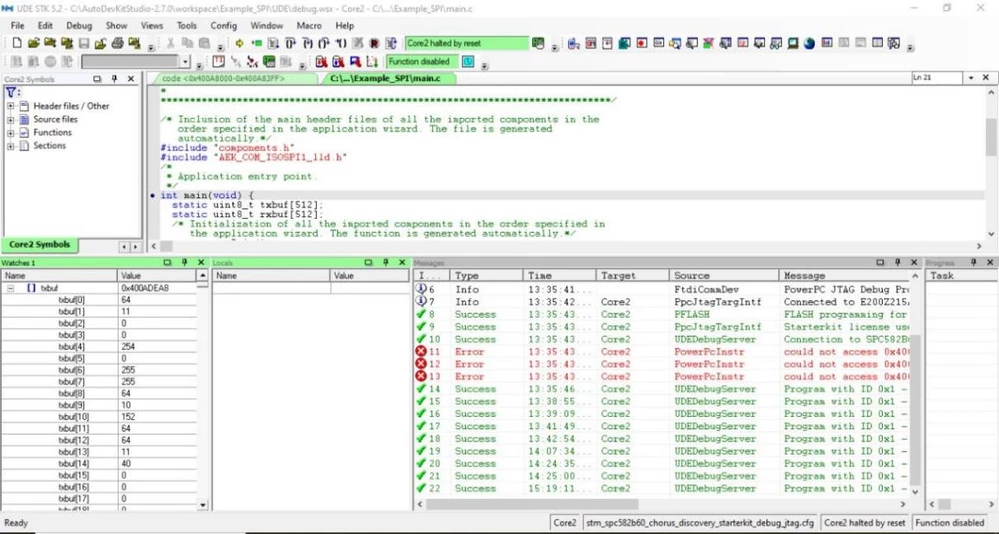Click the Open file folder icon
The height and width of the screenshot is (534, 999).
pyautogui.click(x=33, y=43)
